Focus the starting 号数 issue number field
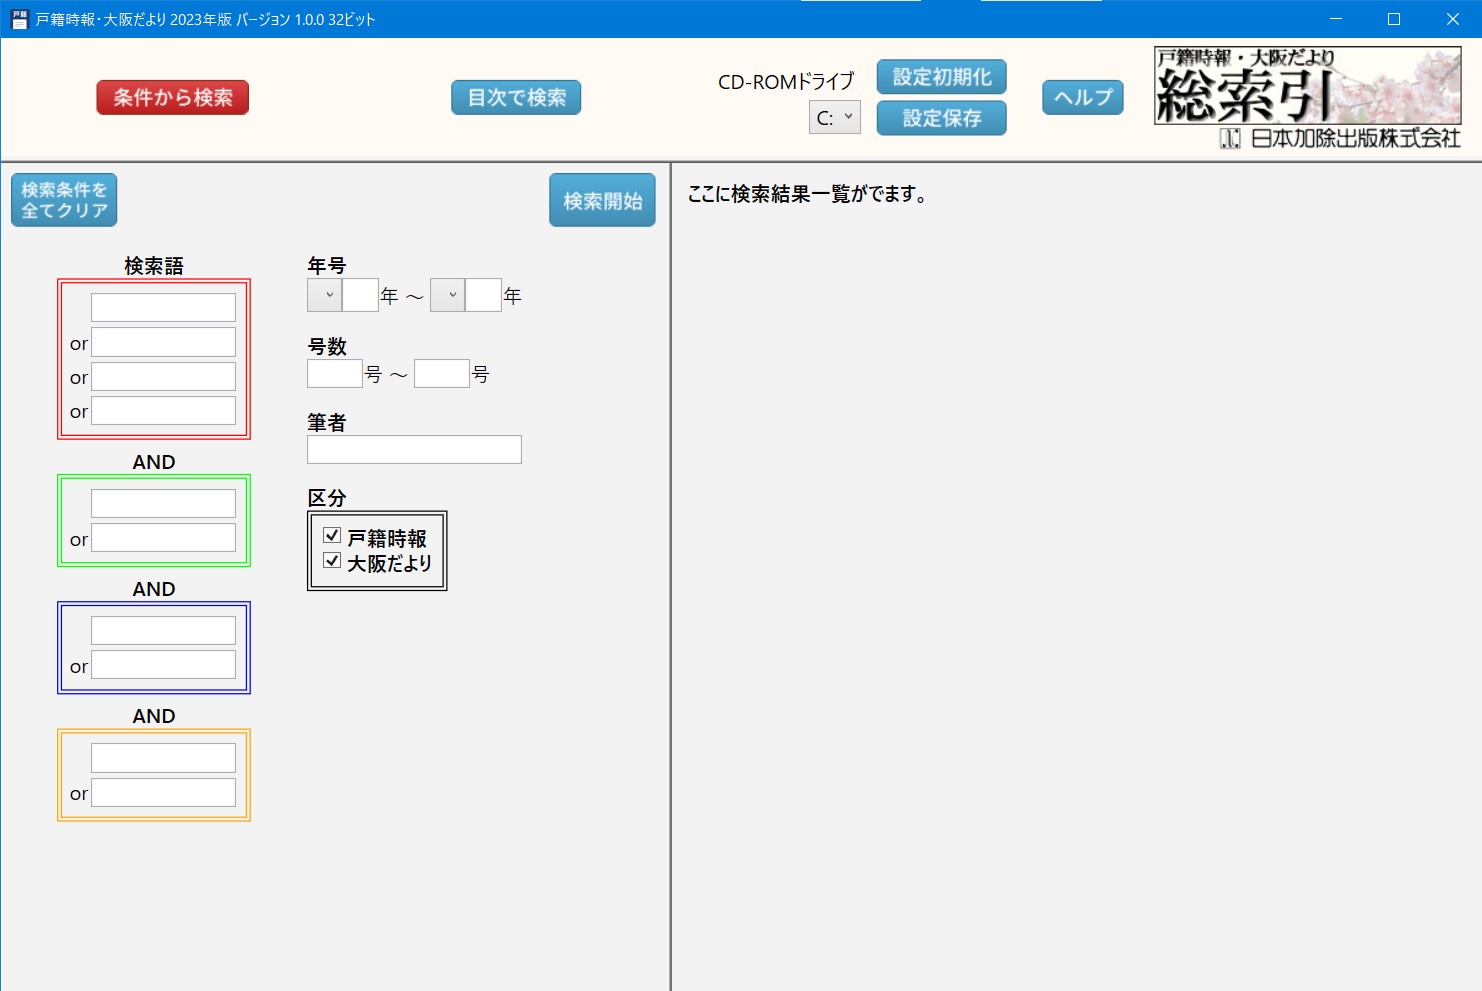Image resolution: width=1482 pixels, height=991 pixels. pyautogui.click(x=334, y=374)
